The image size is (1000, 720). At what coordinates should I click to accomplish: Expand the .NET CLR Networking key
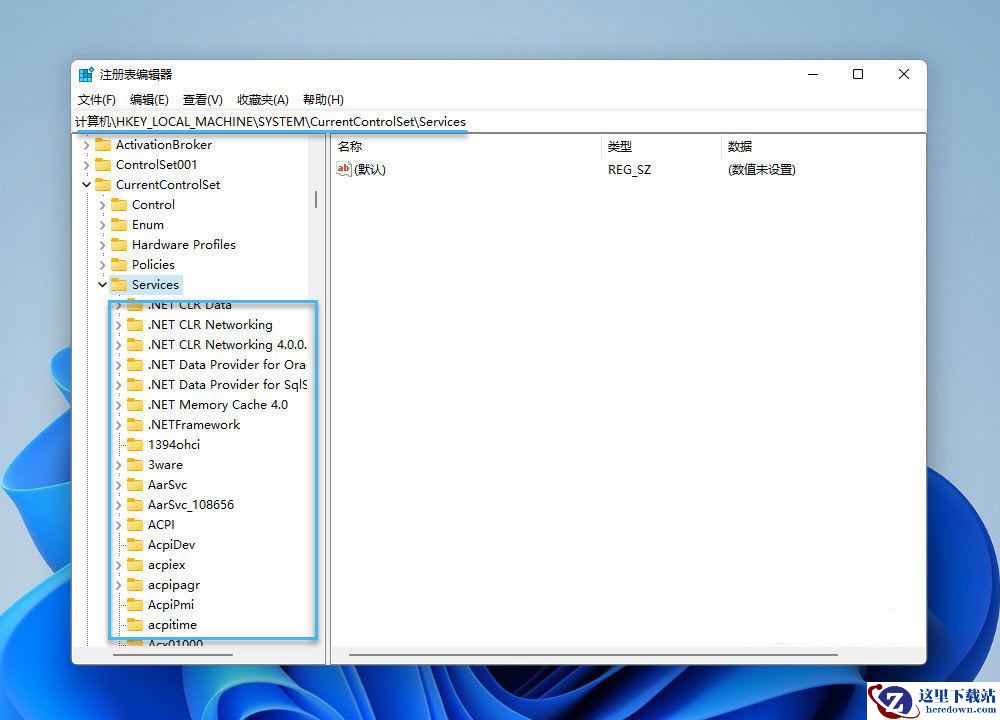point(119,325)
